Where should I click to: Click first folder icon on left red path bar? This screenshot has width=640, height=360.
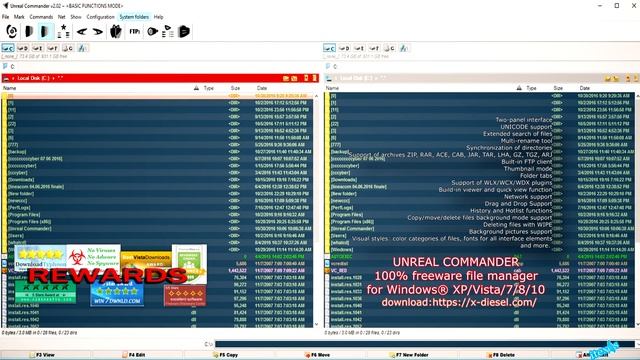[x=286, y=78]
